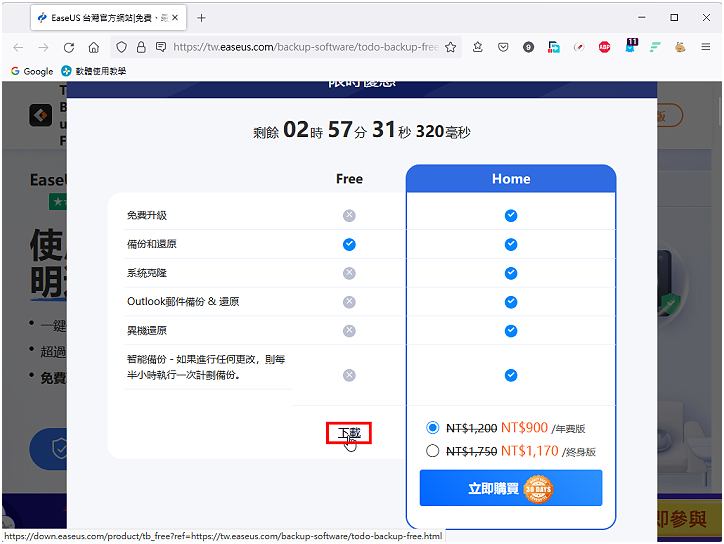This screenshot has width=724, height=544.
Task: Click the downloads tray toolbar icon
Action: pyautogui.click(x=478, y=47)
